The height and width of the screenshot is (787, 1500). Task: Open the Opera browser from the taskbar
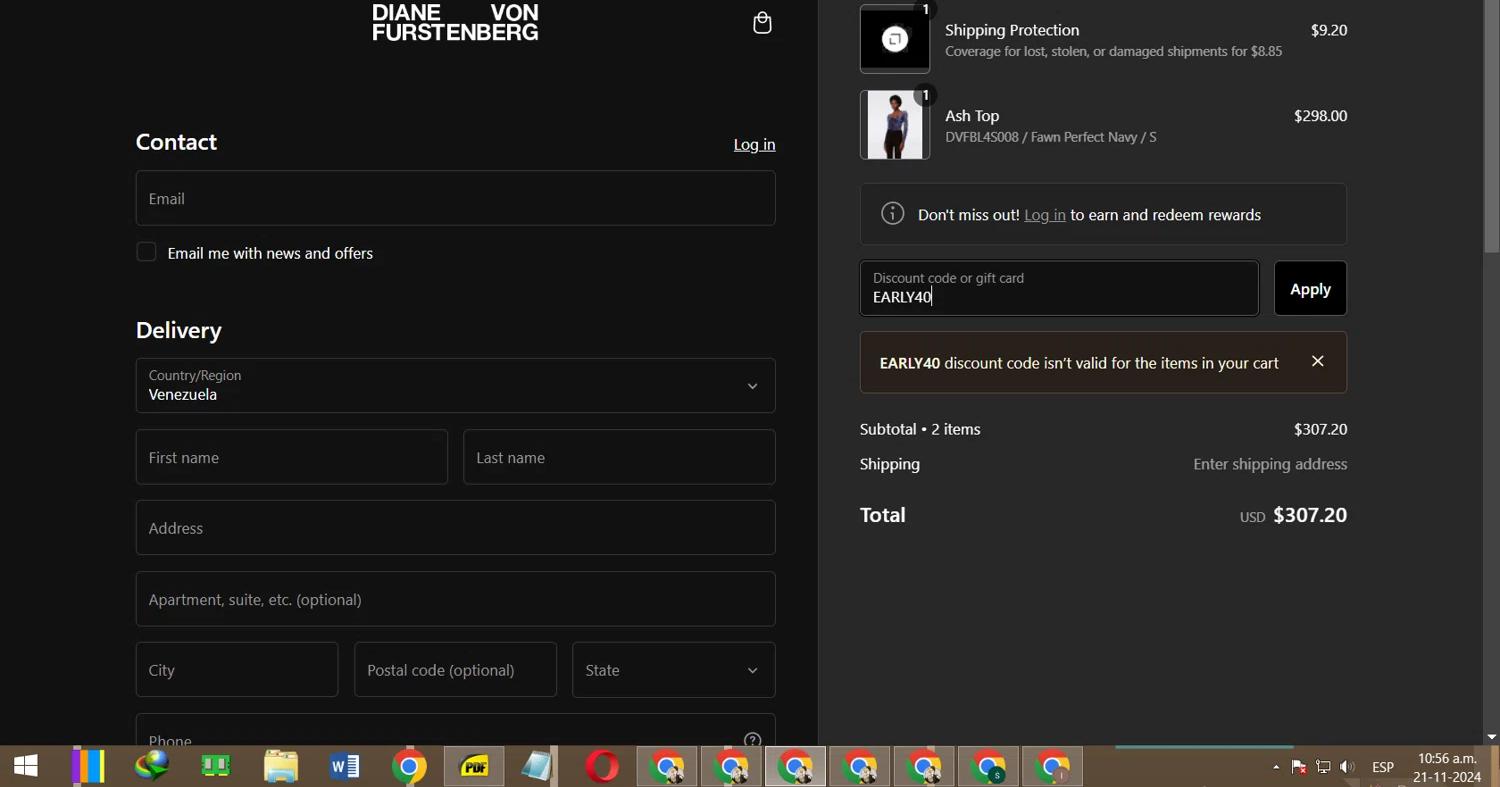602,767
